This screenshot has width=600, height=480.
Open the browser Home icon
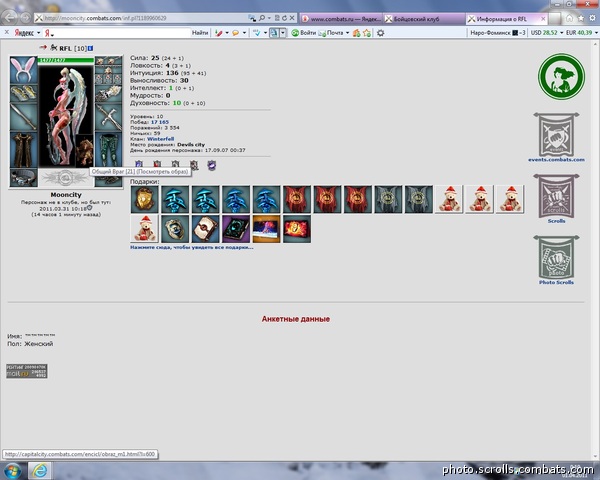click(569, 18)
